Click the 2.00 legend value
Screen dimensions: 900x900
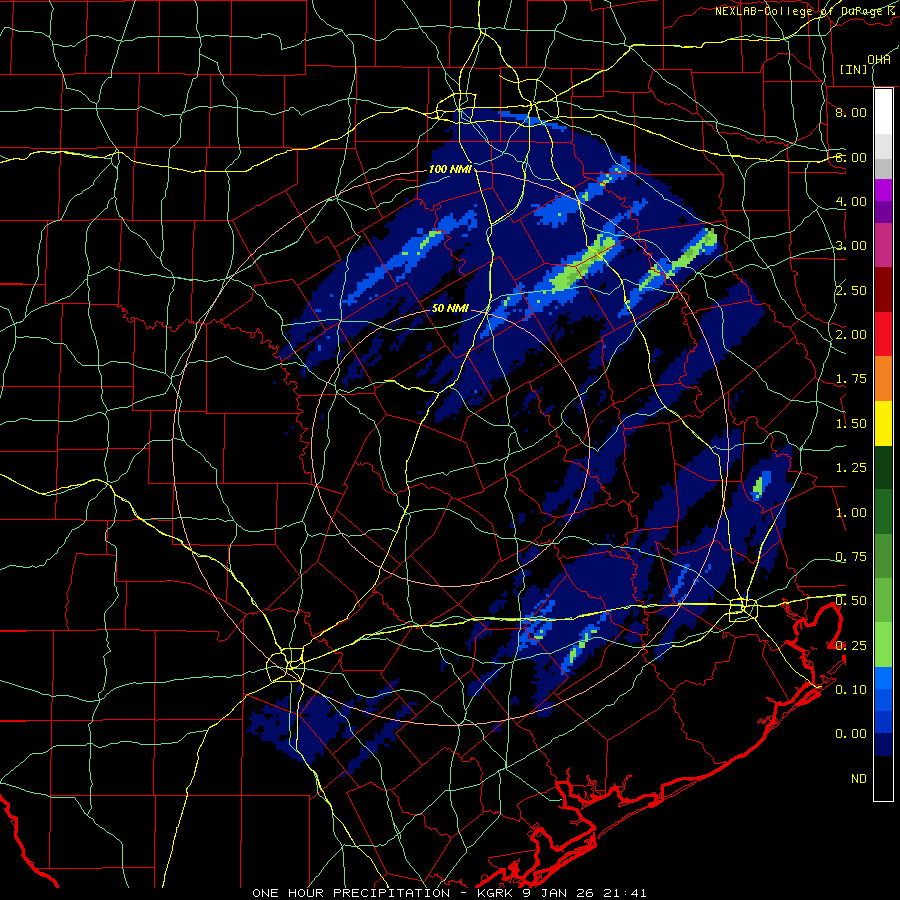point(851,335)
